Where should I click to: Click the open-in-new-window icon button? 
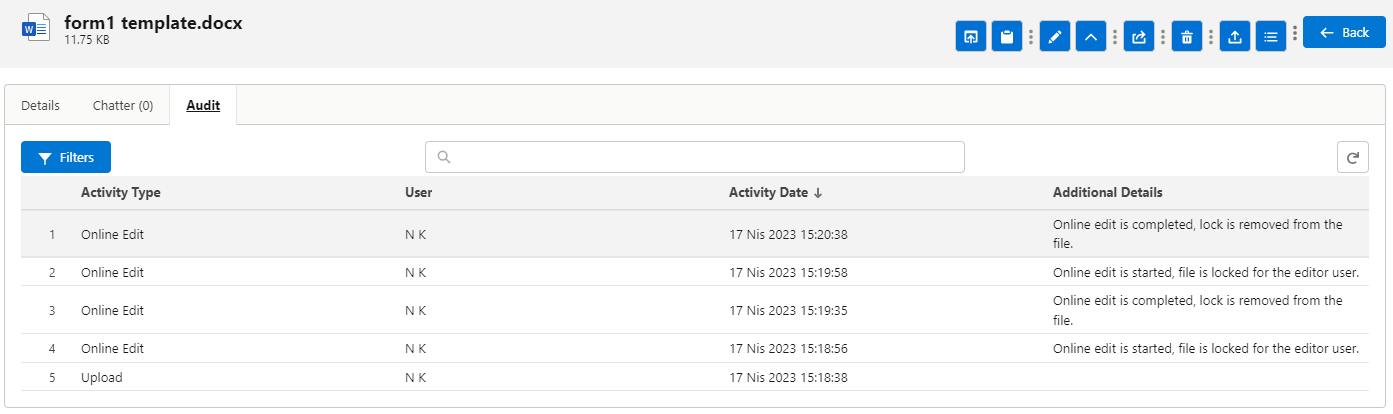[970, 37]
